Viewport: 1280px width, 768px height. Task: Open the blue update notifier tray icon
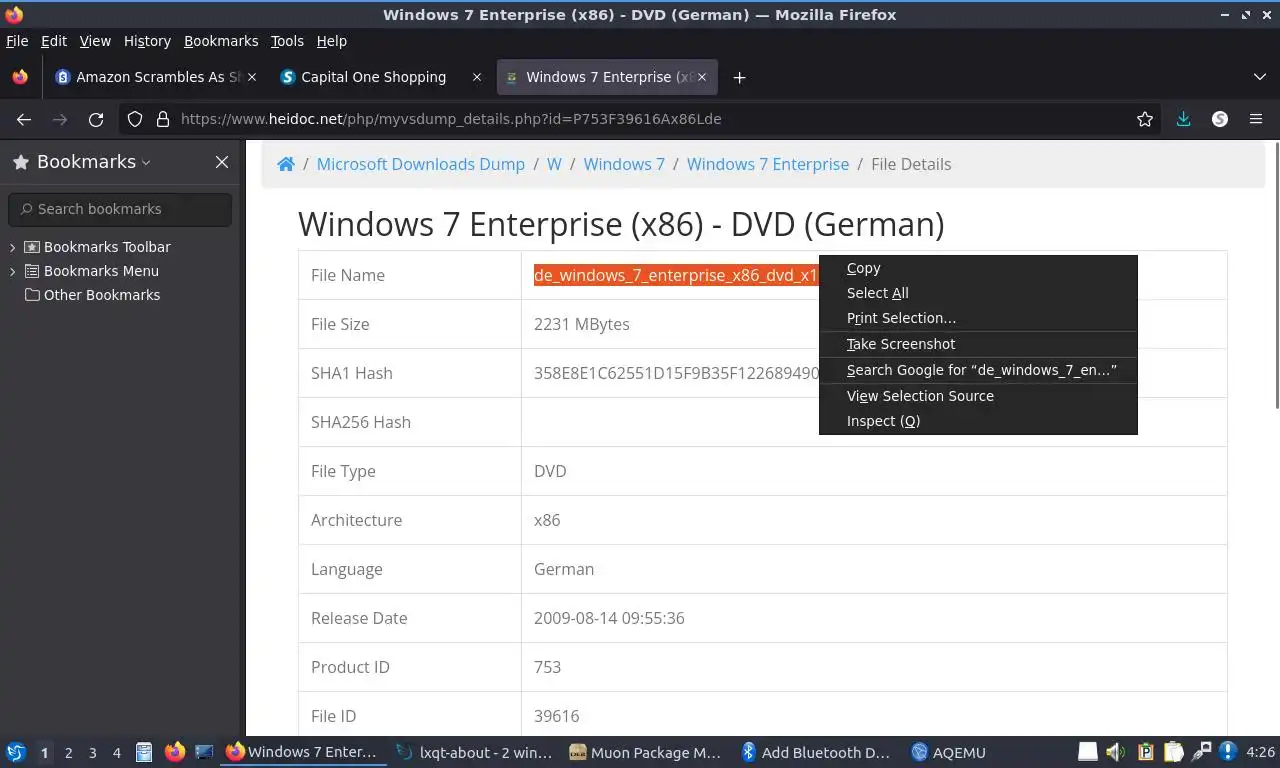point(1228,752)
